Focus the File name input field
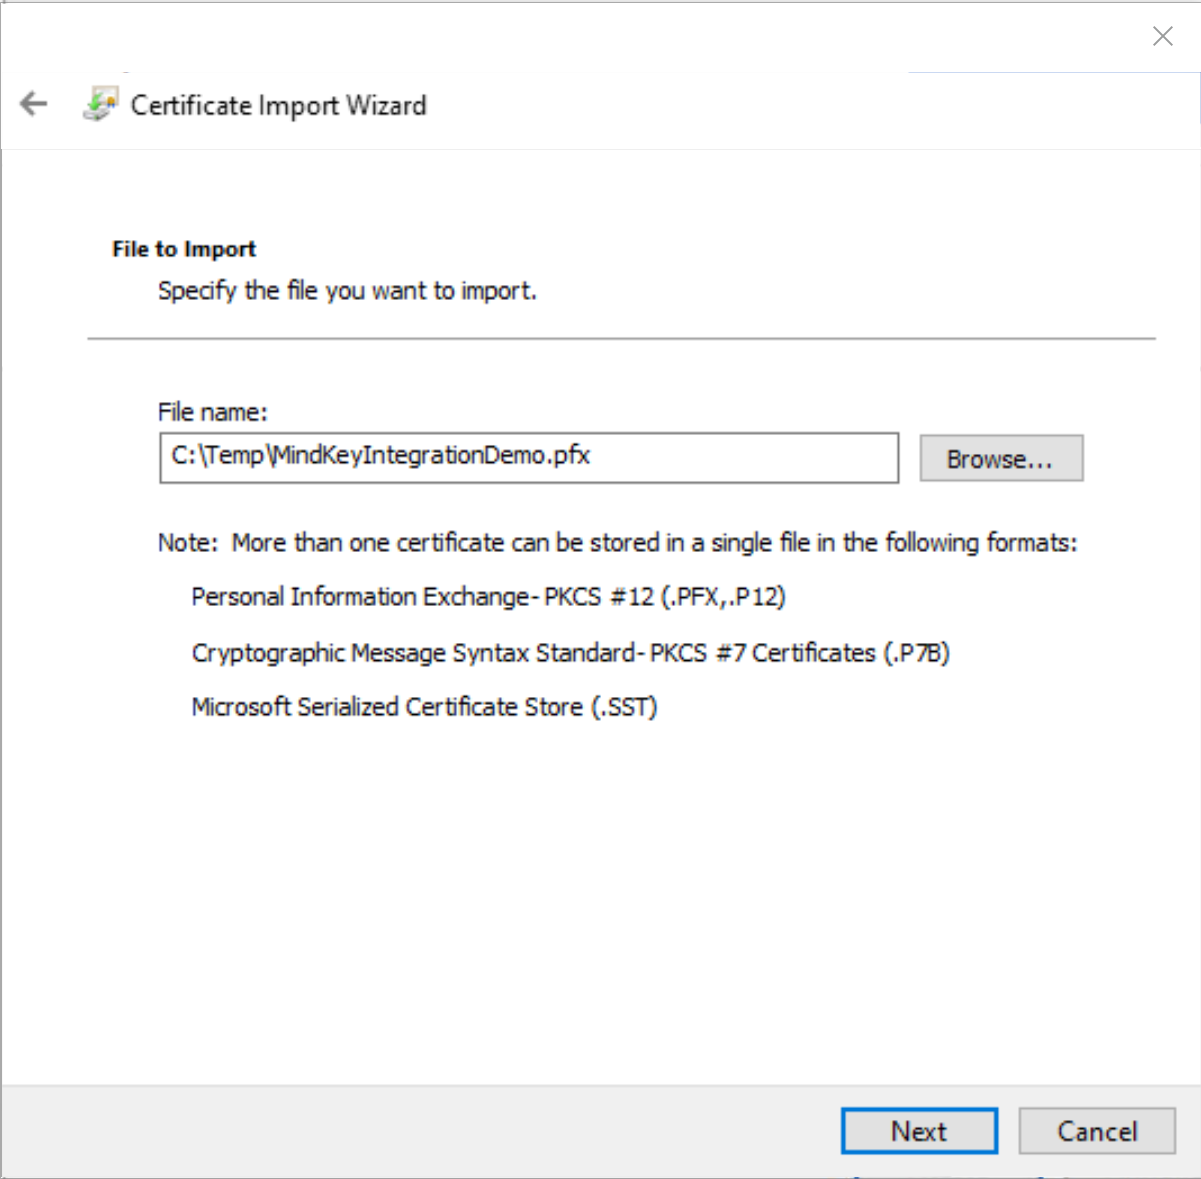 click(740, 458)
